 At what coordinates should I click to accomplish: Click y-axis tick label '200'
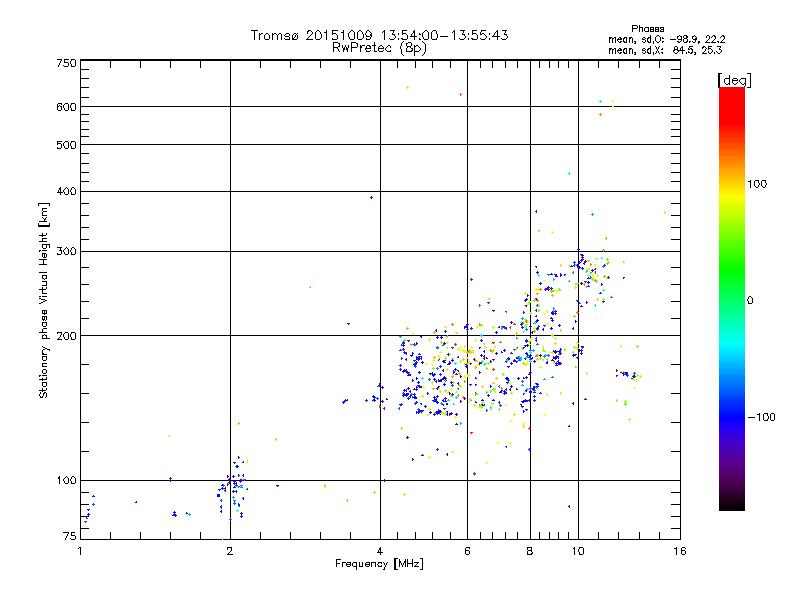(66, 336)
